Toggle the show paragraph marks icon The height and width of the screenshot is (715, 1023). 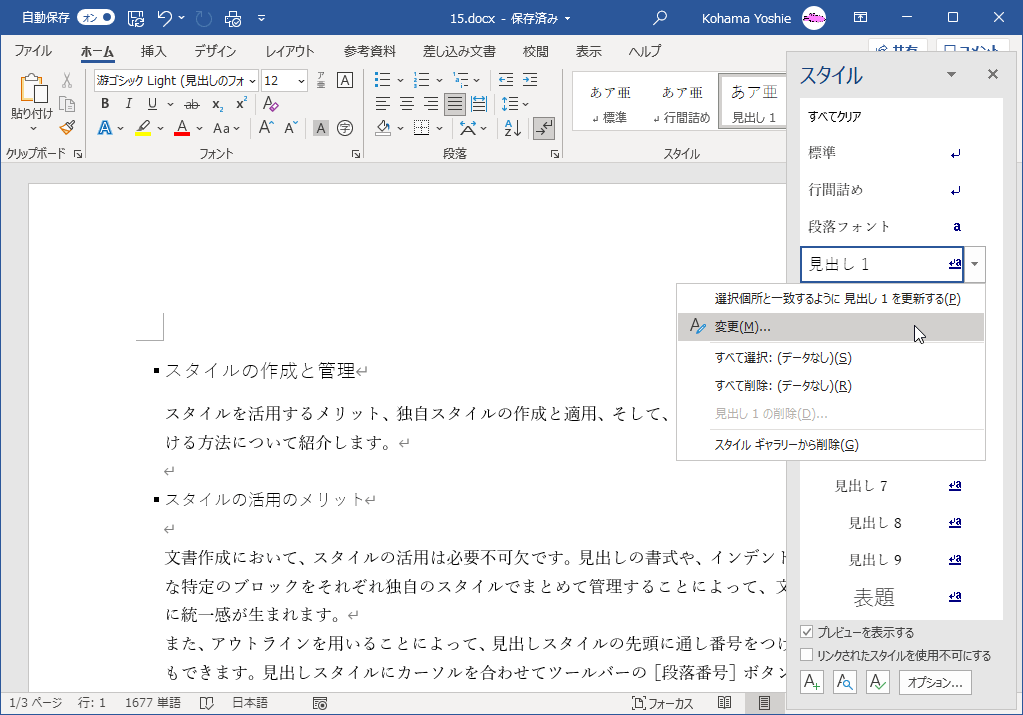pos(544,127)
